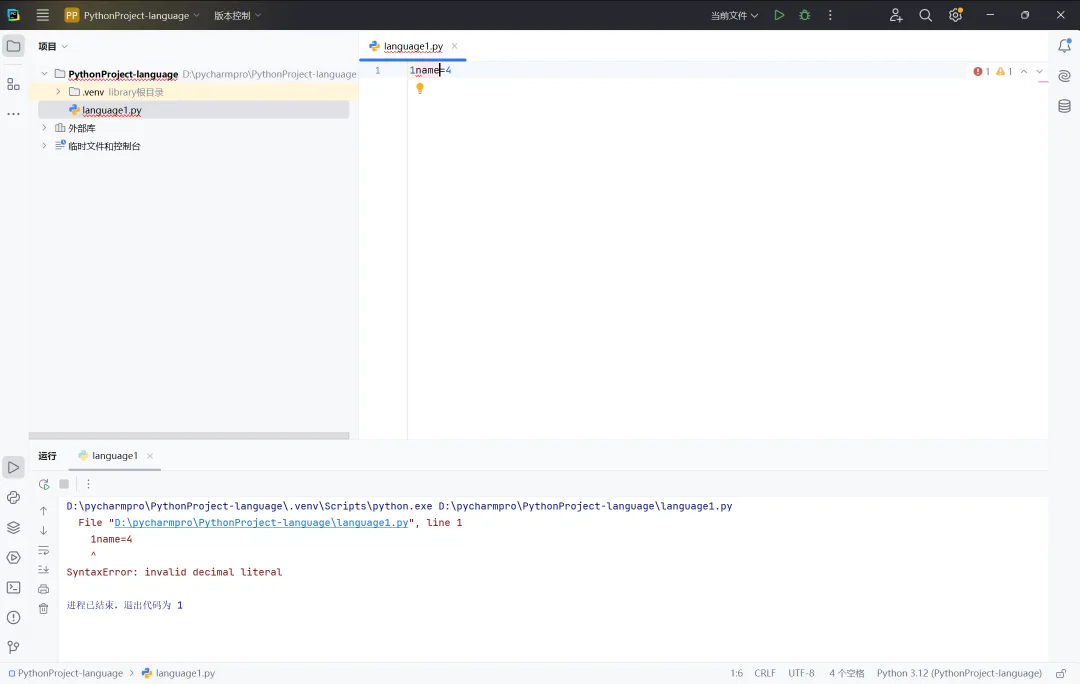
Task: Open Search Everywhere magnifier
Action: tap(926, 15)
